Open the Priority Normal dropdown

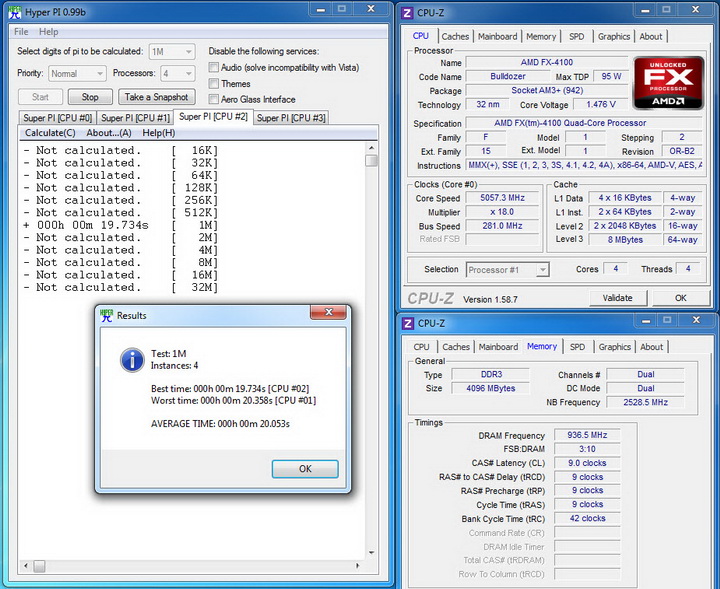(77, 73)
